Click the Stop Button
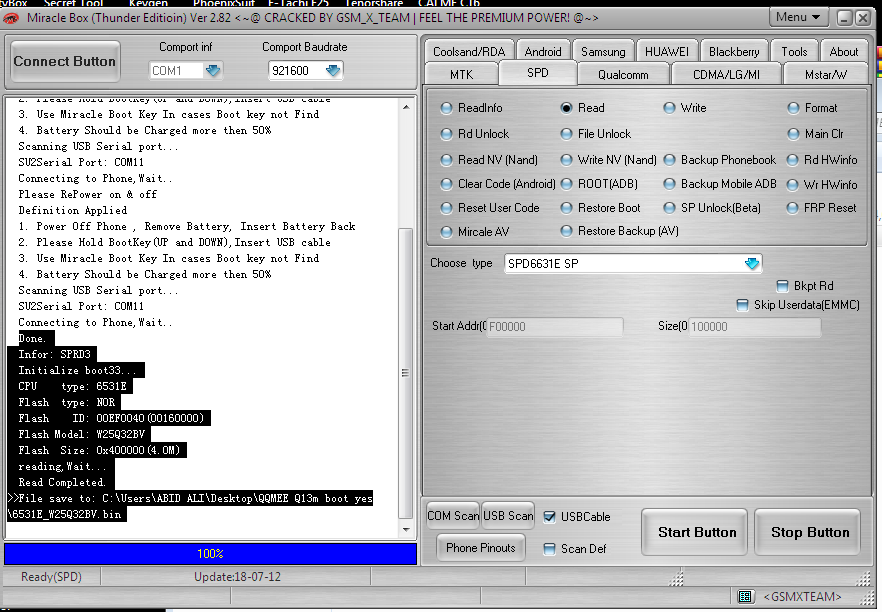The height and width of the screenshot is (612, 882). 810,532
